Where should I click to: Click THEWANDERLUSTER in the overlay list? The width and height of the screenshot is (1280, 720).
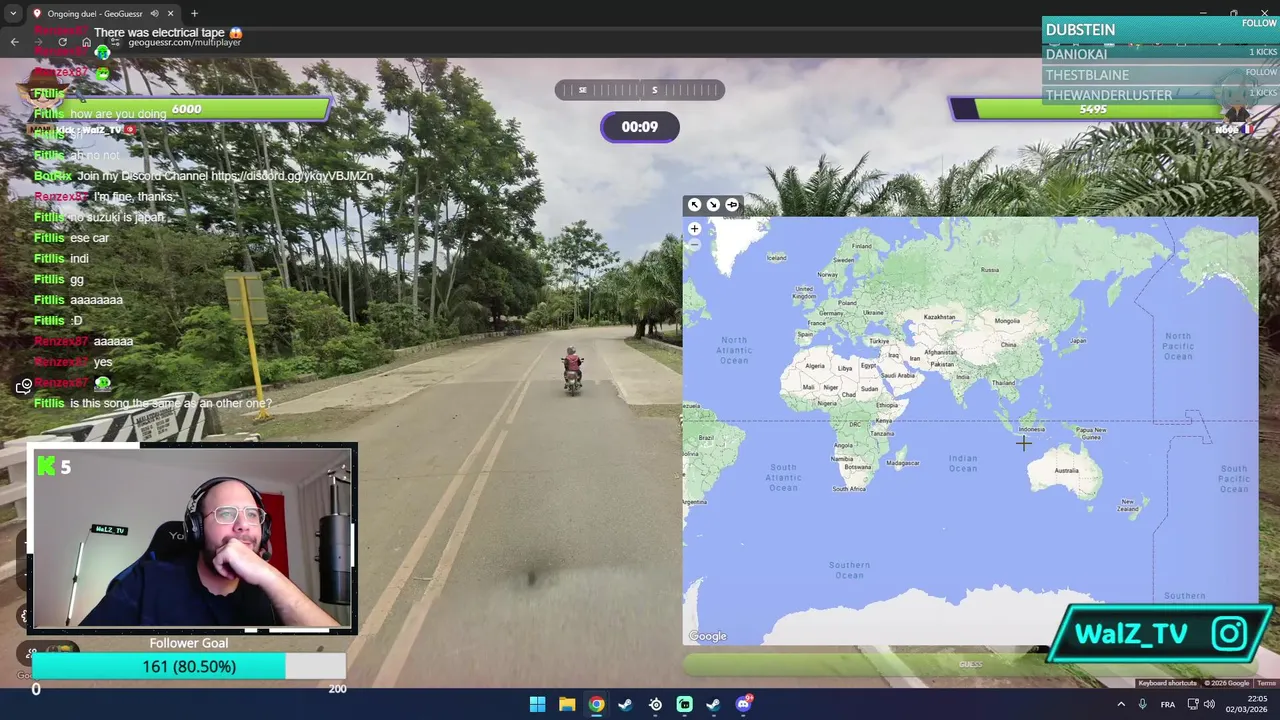click(x=1109, y=95)
